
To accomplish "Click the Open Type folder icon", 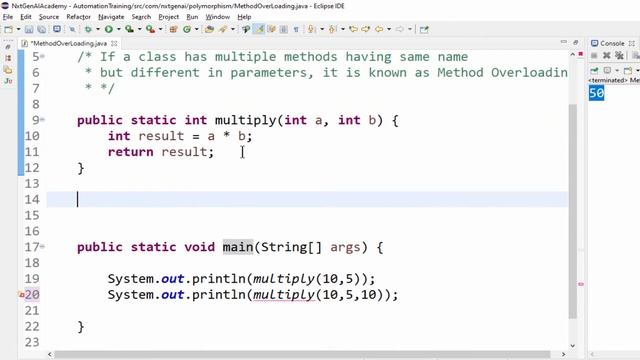I will [209, 29].
